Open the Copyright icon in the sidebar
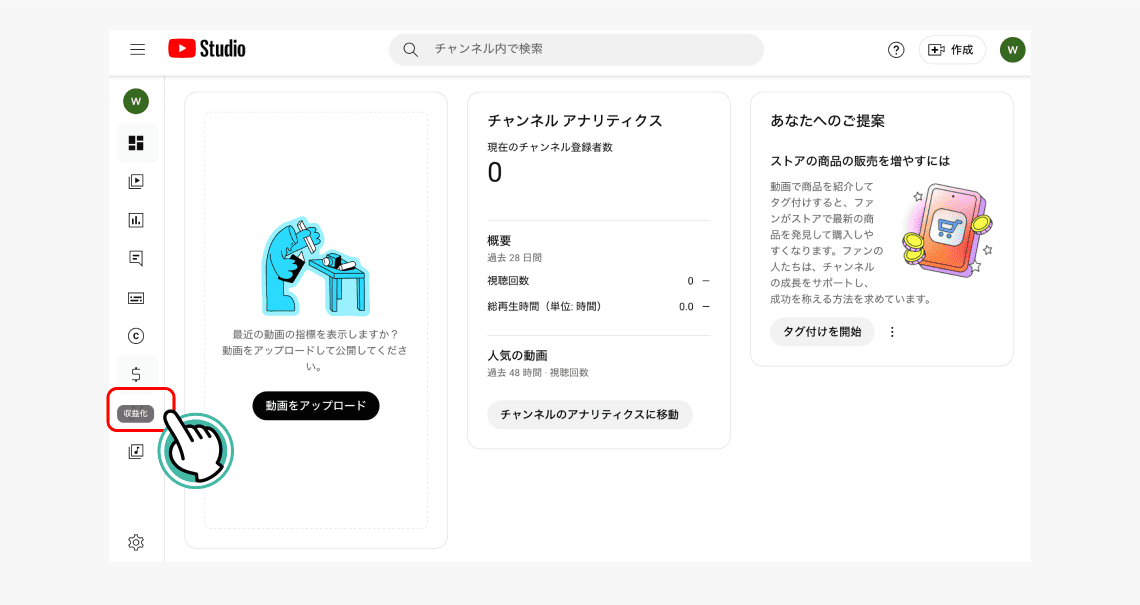Image resolution: width=1140 pixels, height=605 pixels. point(136,336)
